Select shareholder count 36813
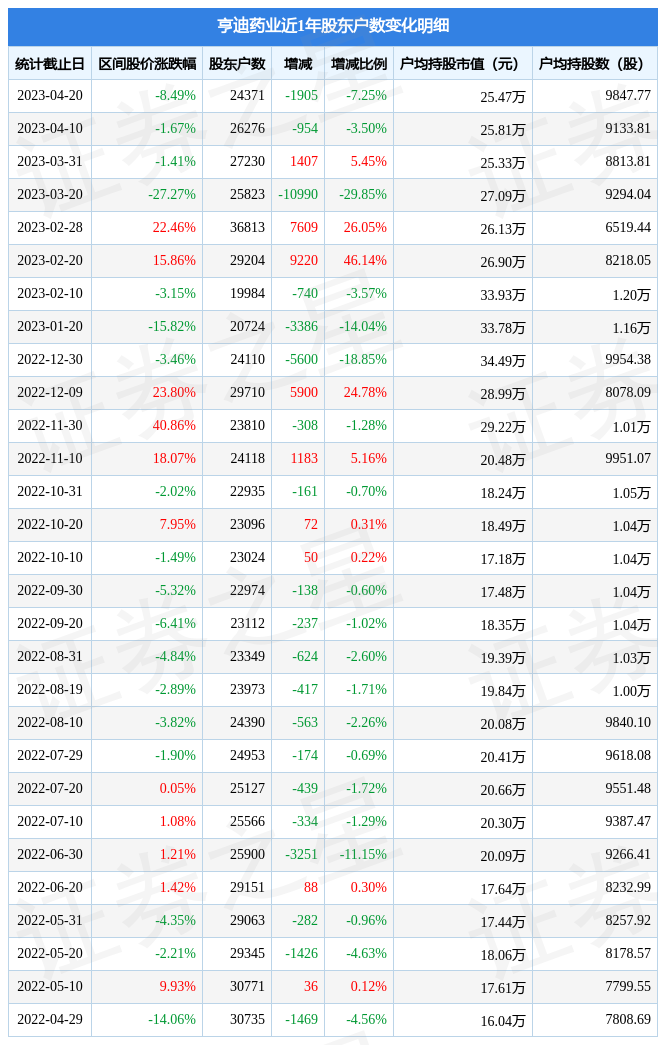This screenshot has width=658, height=1045. click(247, 227)
